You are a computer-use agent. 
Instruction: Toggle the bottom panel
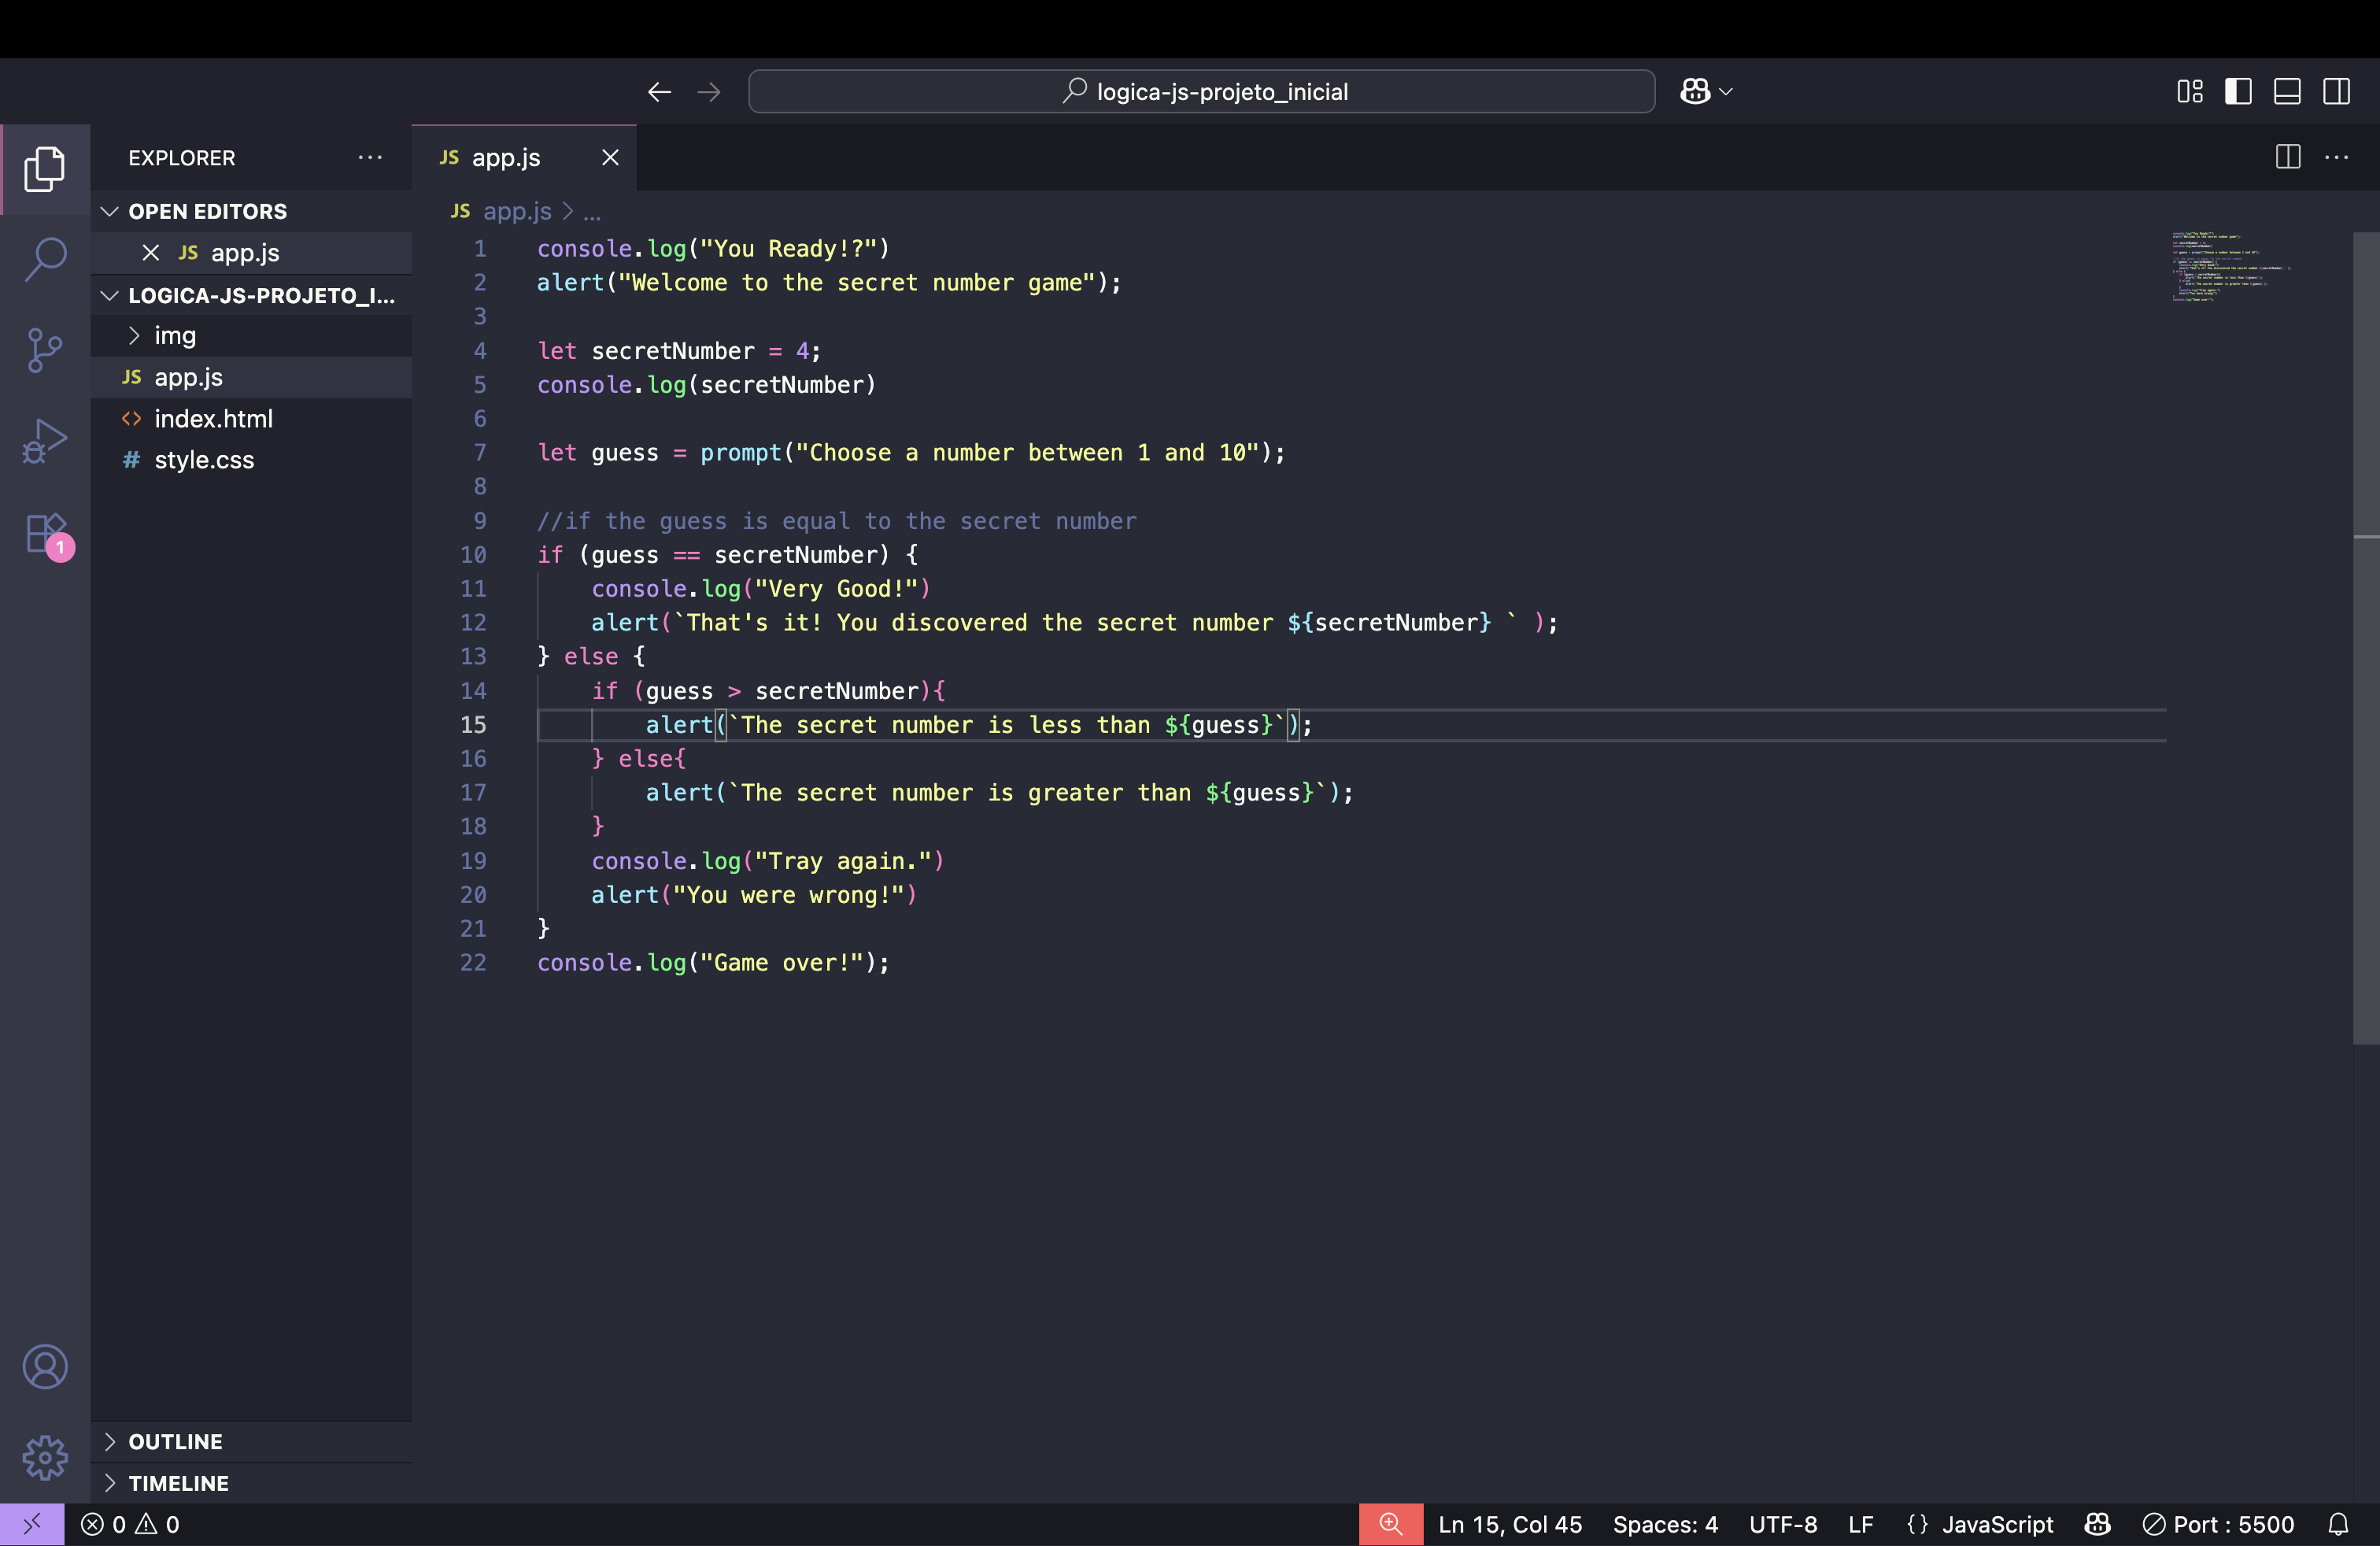pos(2288,92)
